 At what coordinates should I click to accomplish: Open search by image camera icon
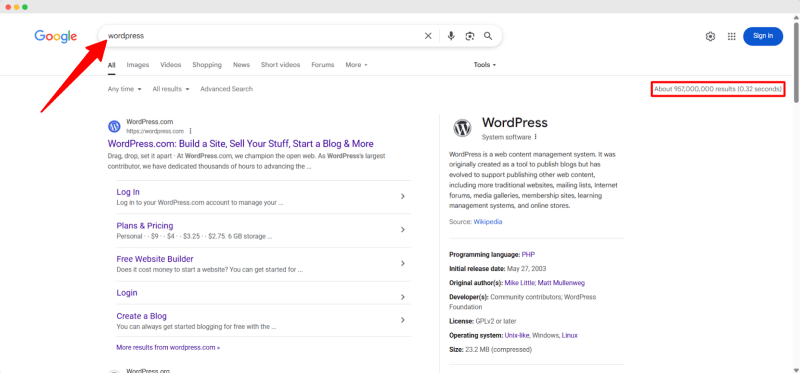pyautogui.click(x=470, y=36)
